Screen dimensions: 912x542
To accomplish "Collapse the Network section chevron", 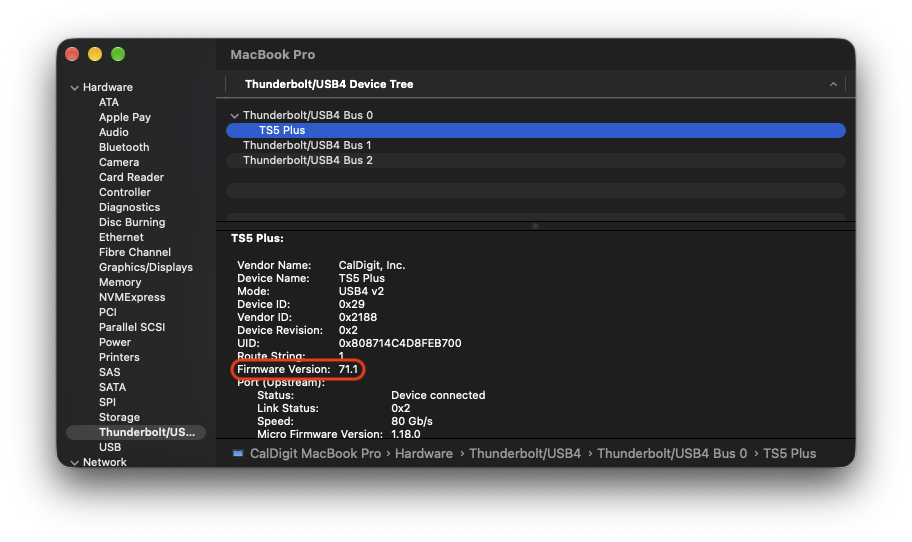I will [74, 463].
